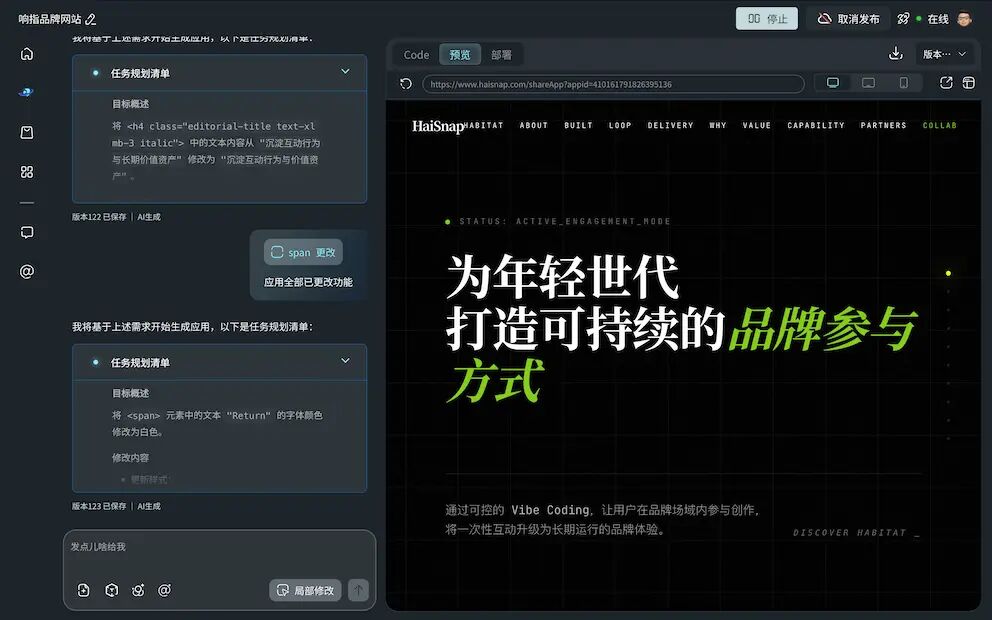This screenshot has height=620, width=992.
Task: Collapse the second 任务规划清单 card
Action: click(x=345, y=361)
